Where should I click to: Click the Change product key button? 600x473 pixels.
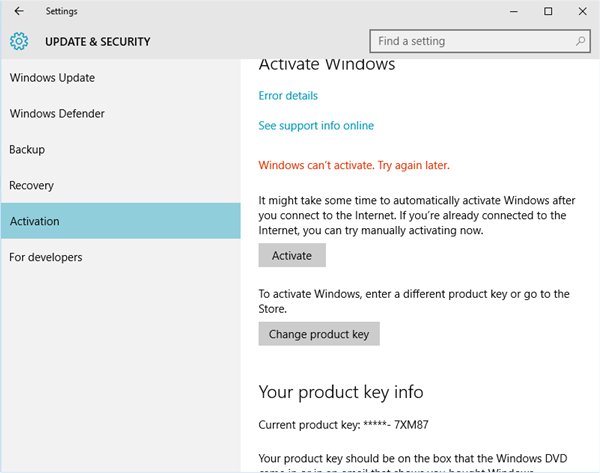click(x=319, y=334)
